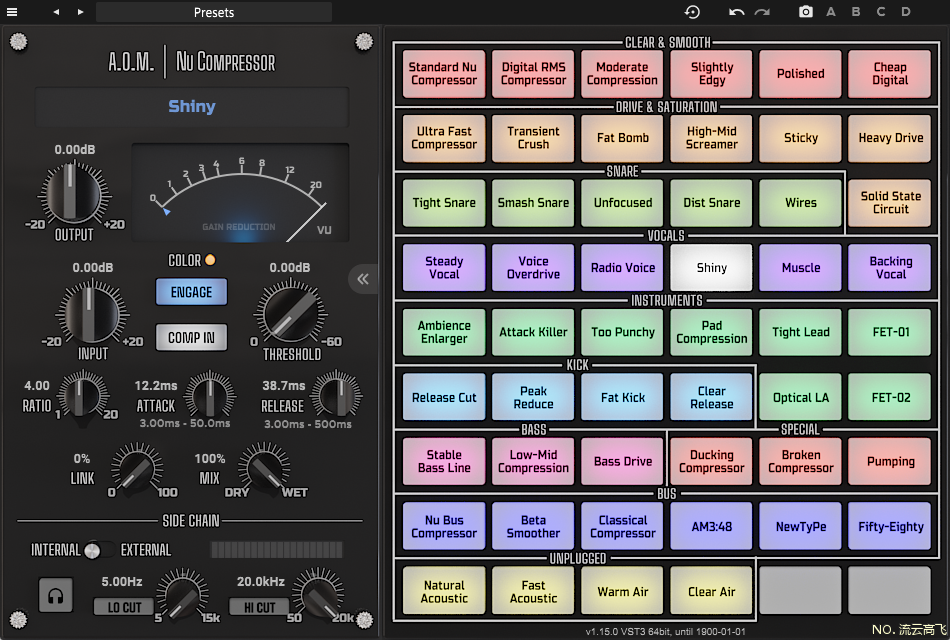Image resolution: width=950 pixels, height=640 pixels.
Task: Choose the Steady Vocal preset
Action: pos(444,268)
